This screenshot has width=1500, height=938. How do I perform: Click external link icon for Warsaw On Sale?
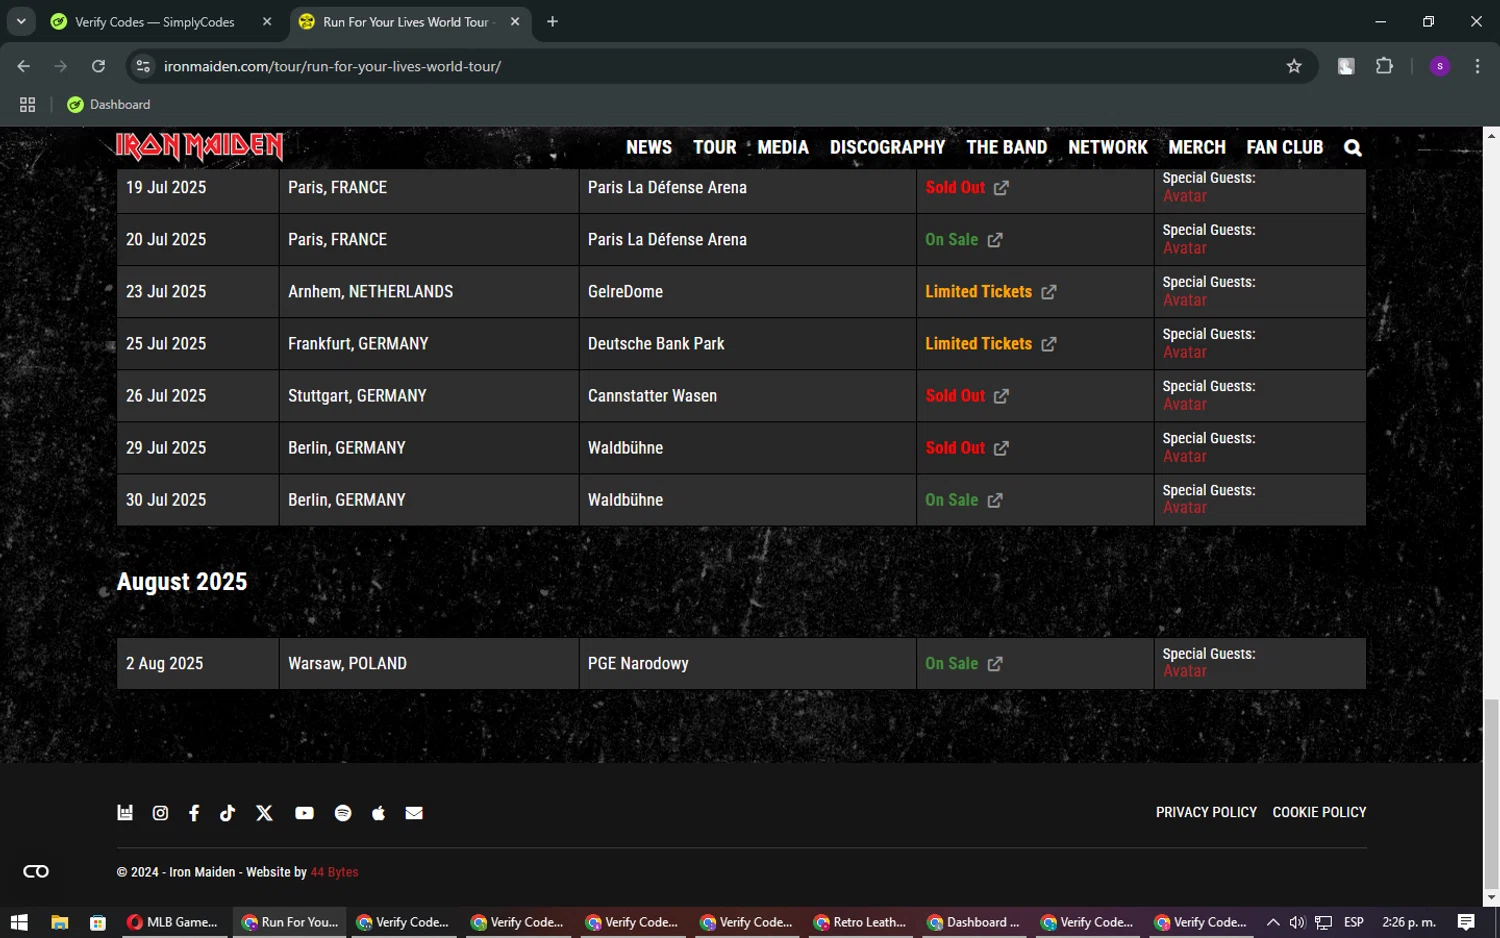click(x=995, y=664)
